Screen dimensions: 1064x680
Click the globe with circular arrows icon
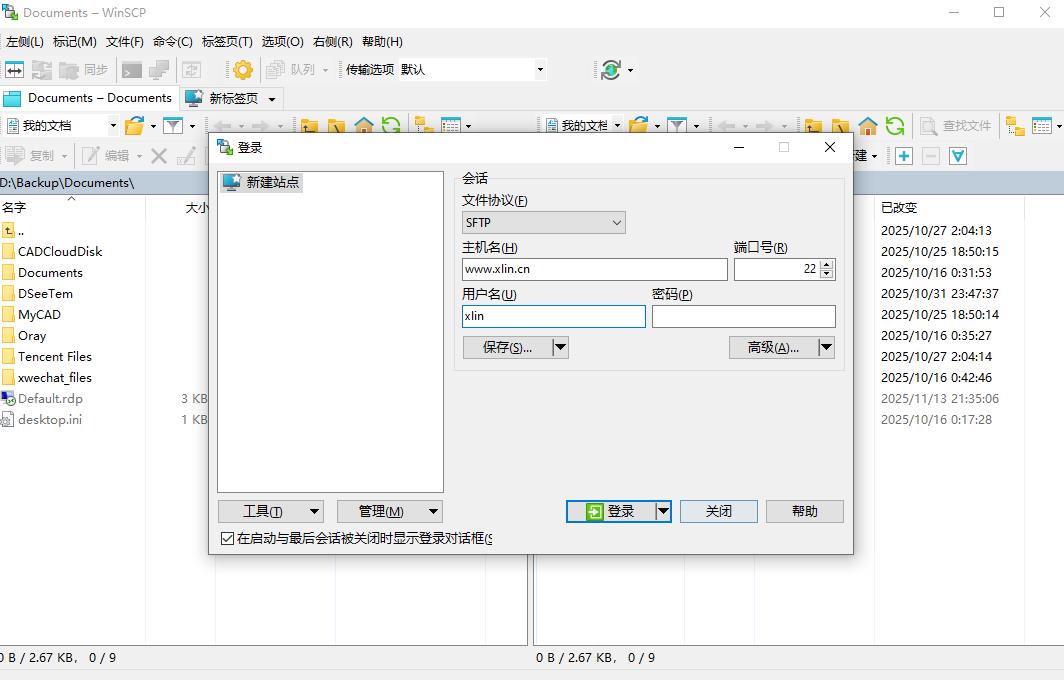(x=611, y=69)
